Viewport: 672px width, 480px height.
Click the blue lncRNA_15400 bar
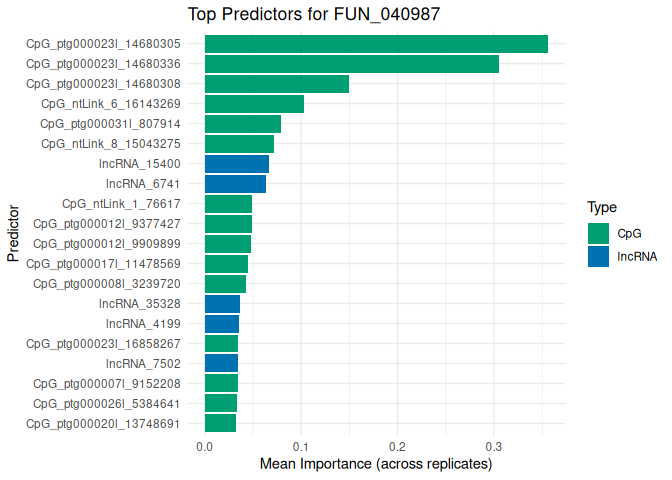coord(237,164)
